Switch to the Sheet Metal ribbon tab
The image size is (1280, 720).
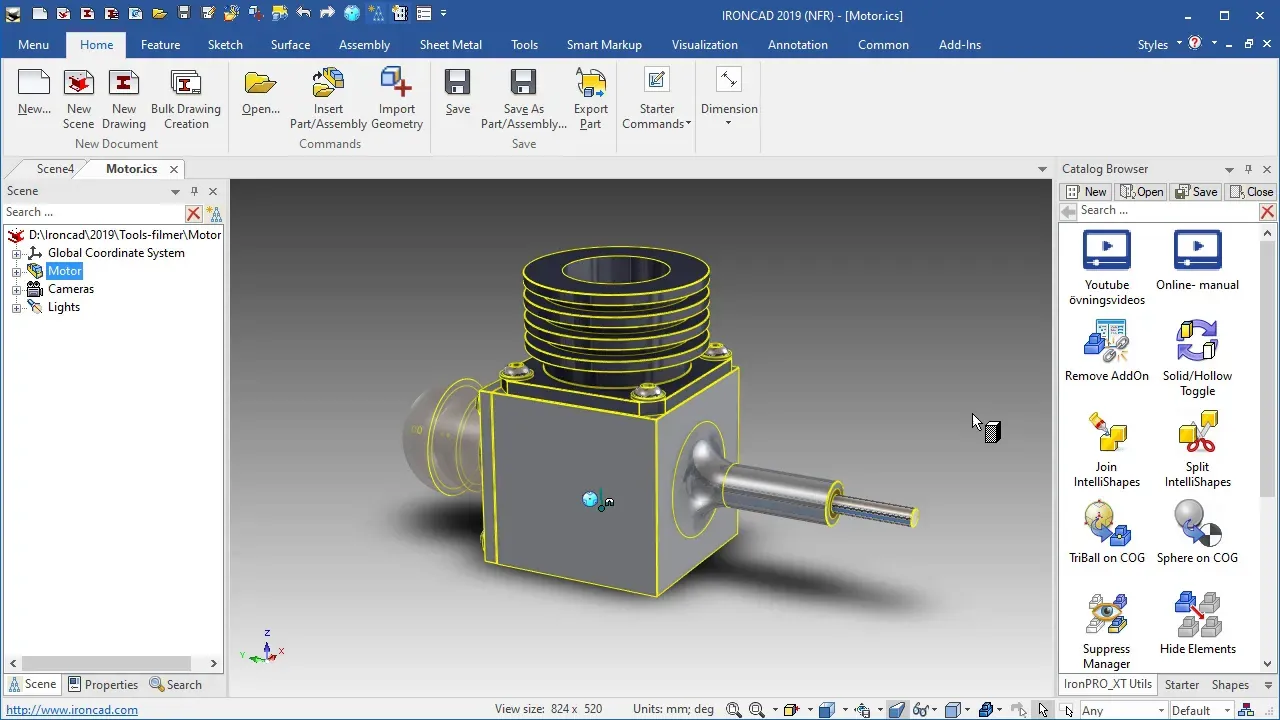(x=450, y=45)
